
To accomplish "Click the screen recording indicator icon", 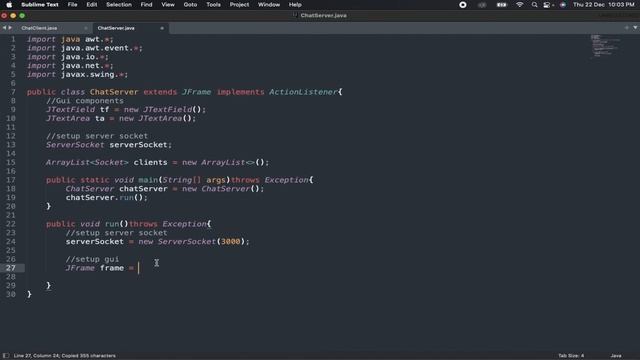I will coord(462,5).
